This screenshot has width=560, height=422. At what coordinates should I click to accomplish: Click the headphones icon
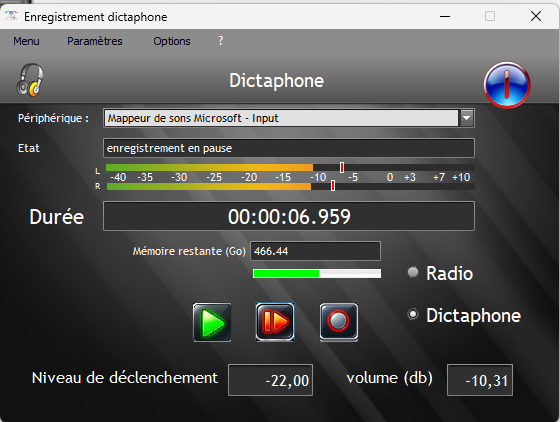click(x=30, y=80)
